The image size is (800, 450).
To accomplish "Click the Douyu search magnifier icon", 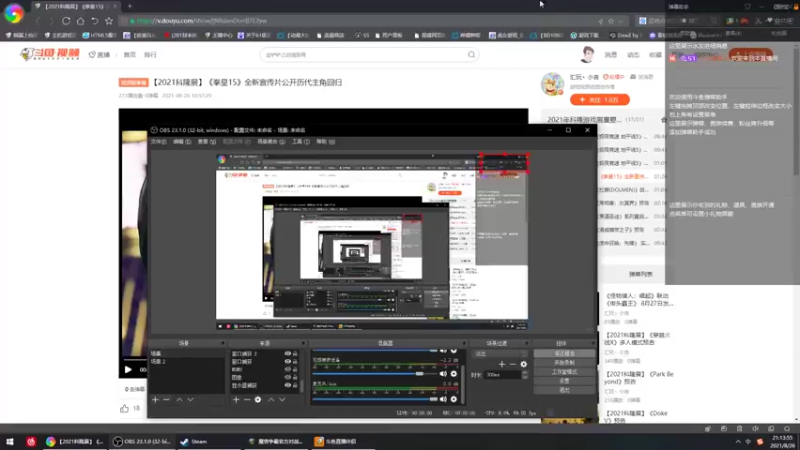I will coord(471,55).
